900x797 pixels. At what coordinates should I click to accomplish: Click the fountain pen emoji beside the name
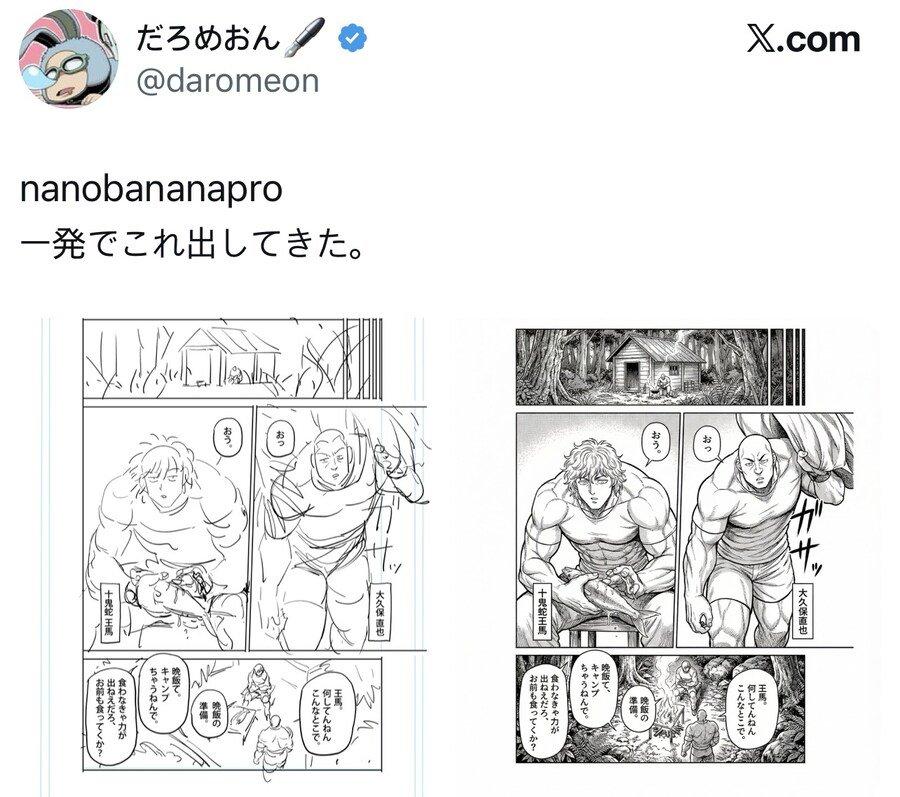coord(304,37)
